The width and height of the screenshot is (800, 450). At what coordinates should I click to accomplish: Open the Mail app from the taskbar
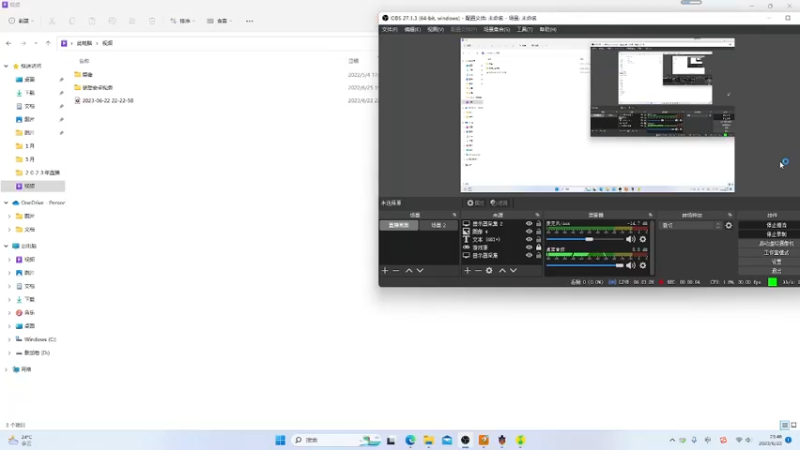[x=447, y=440]
